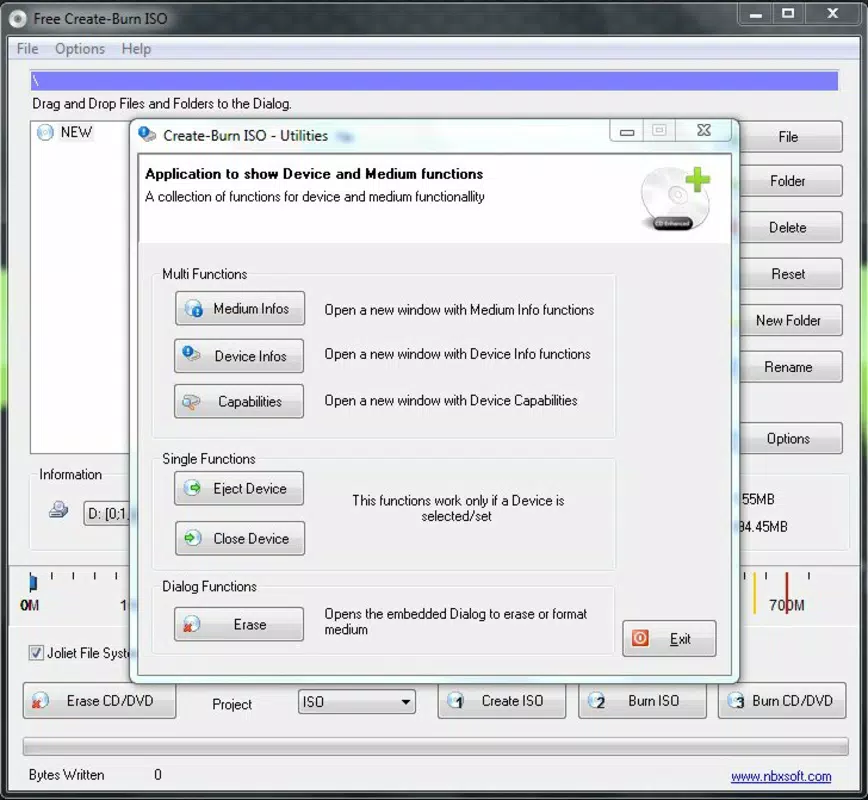Image resolution: width=868 pixels, height=800 pixels.
Task: Click the Free Create-Burn ISO title icon
Action: pos(18,19)
